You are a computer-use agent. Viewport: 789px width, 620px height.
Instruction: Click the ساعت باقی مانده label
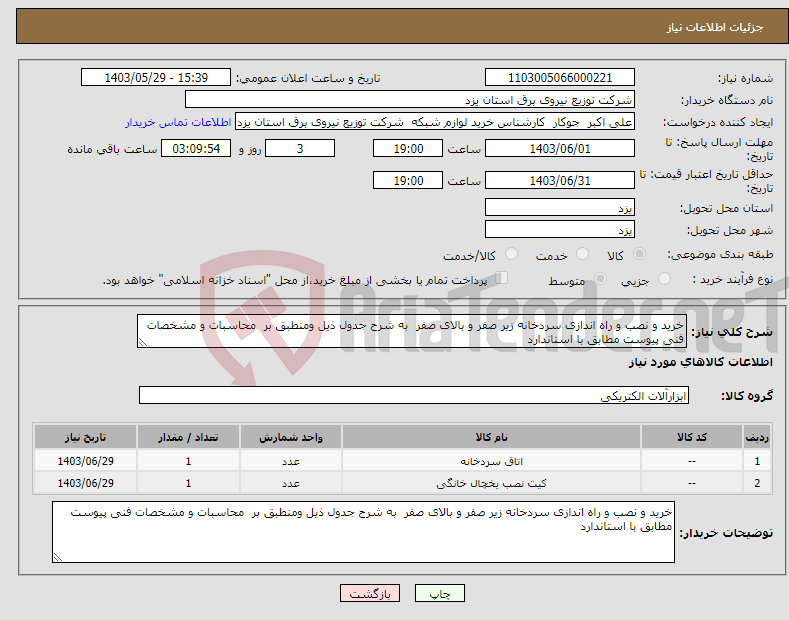[112, 149]
